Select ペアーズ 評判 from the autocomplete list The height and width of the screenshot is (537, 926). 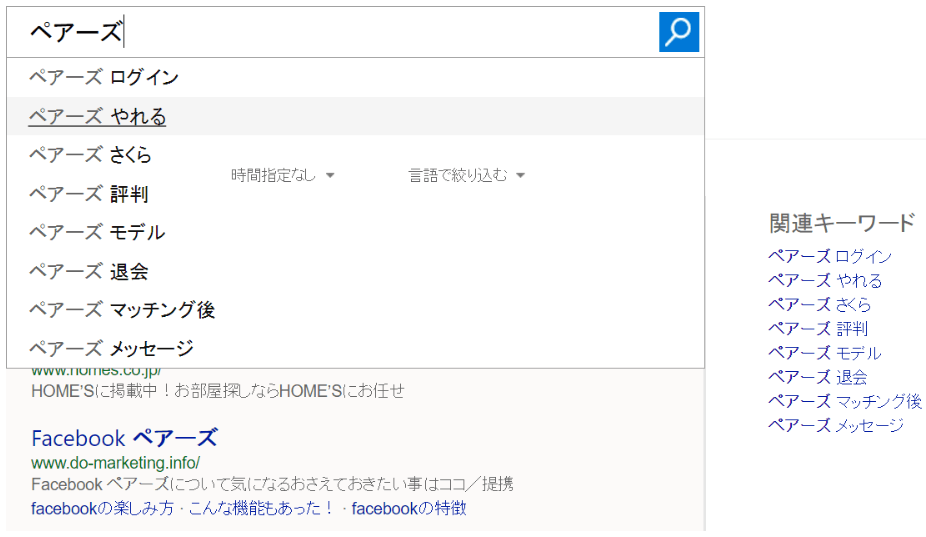pos(88,194)
